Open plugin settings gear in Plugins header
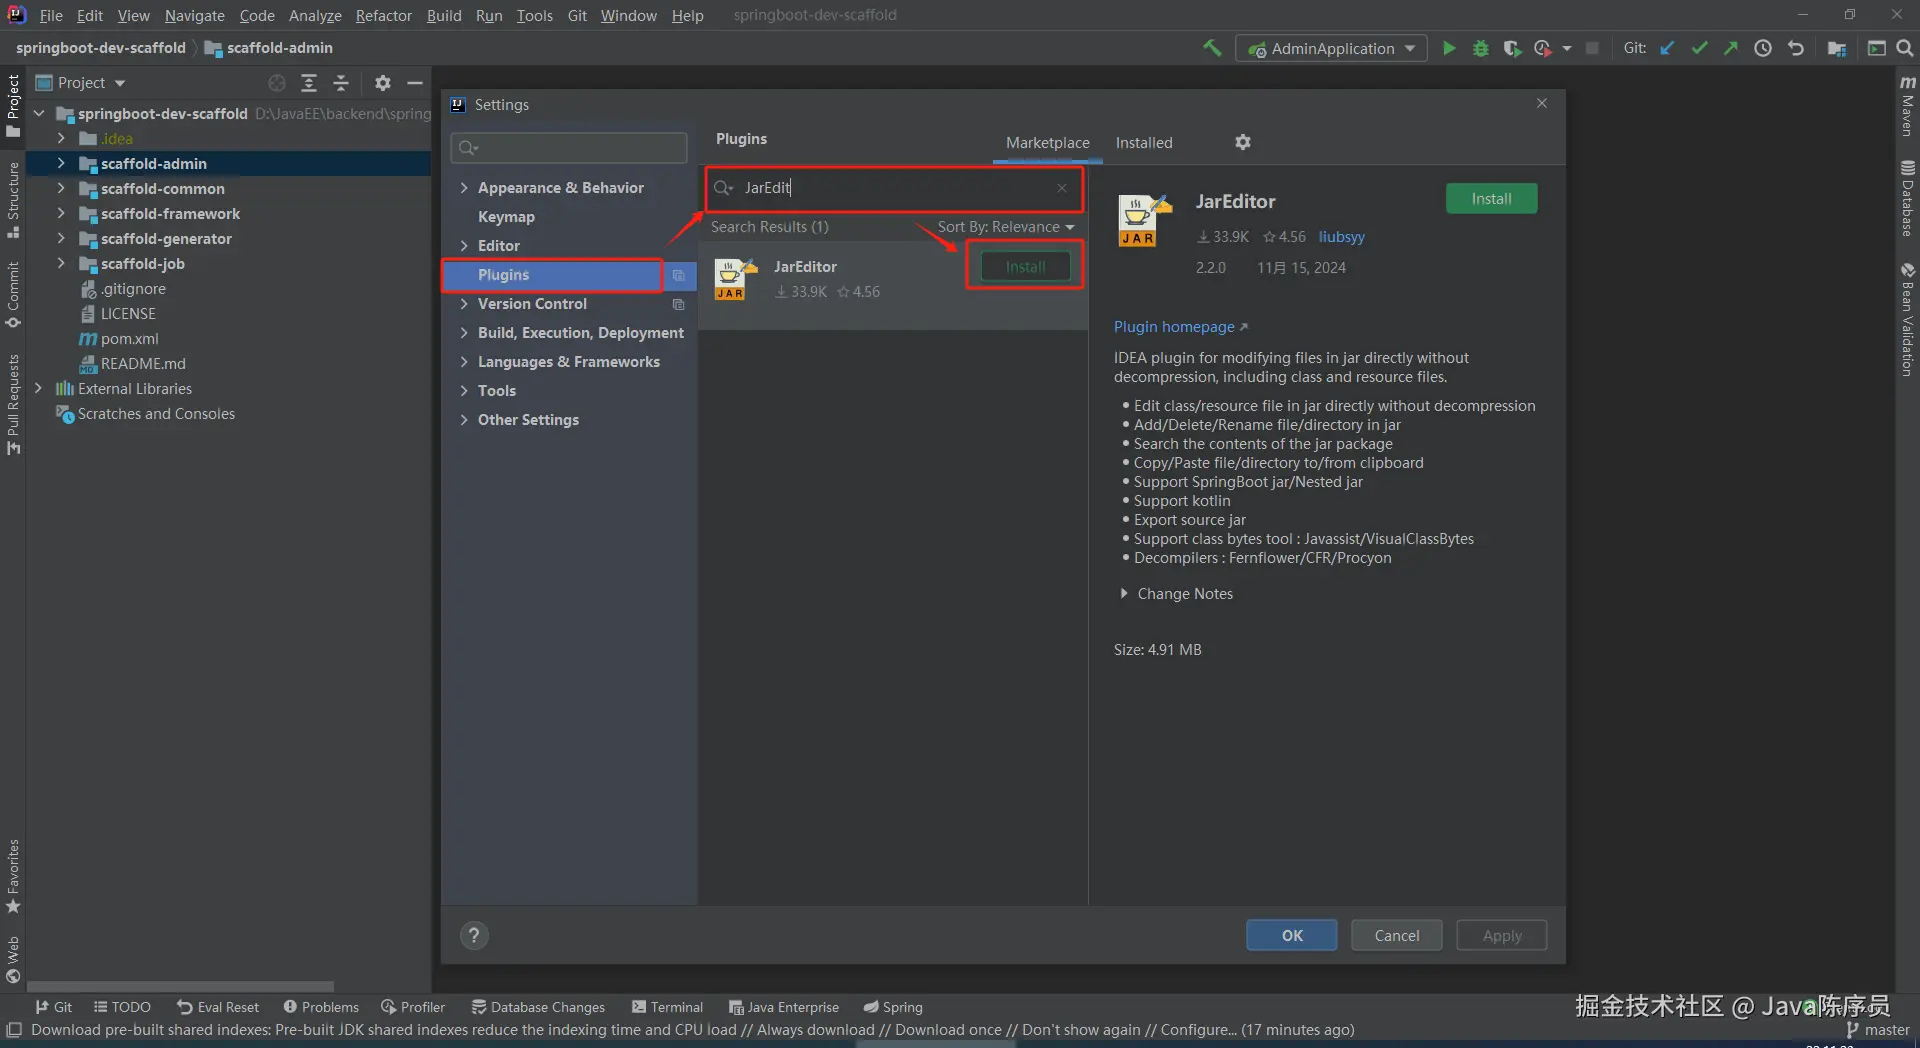The image size is (1920, 1048). click(1243, 142)
